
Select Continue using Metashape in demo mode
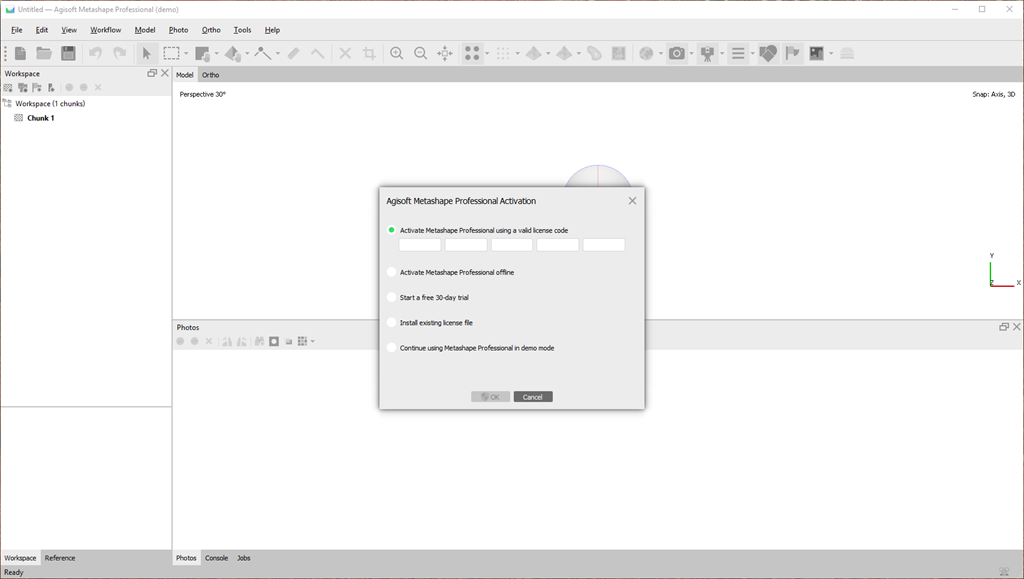(x=391, y=348)
